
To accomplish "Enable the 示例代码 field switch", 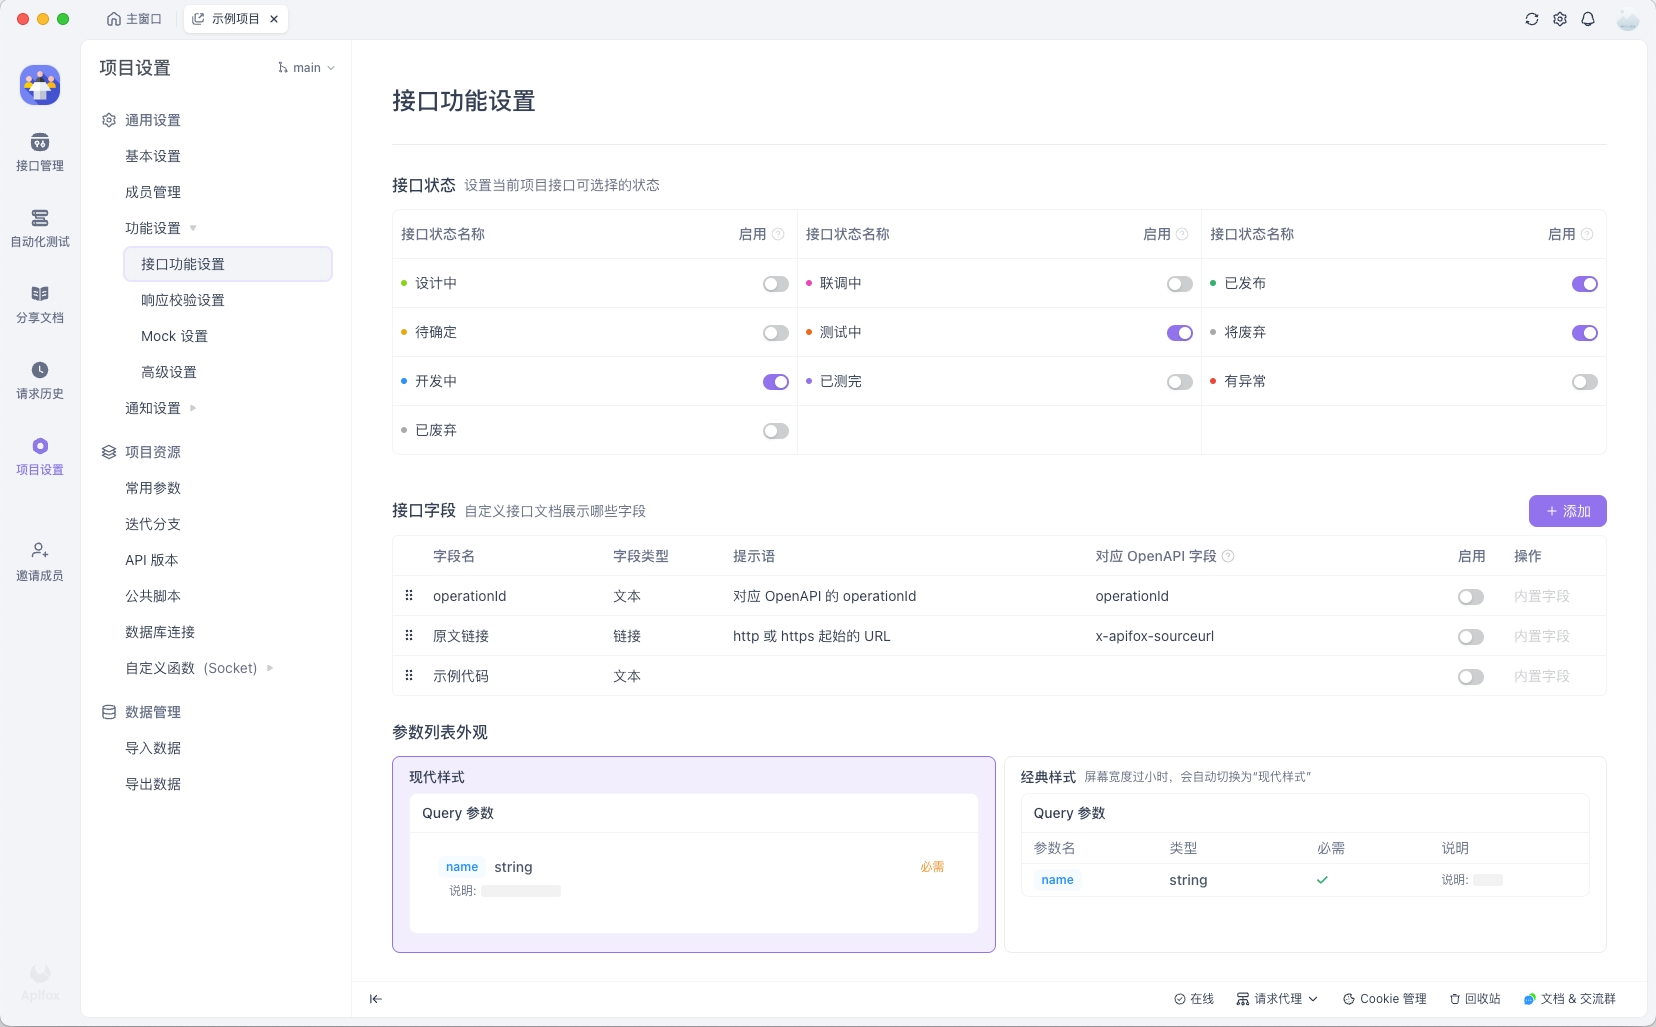I will click(x=1471, y=677).
